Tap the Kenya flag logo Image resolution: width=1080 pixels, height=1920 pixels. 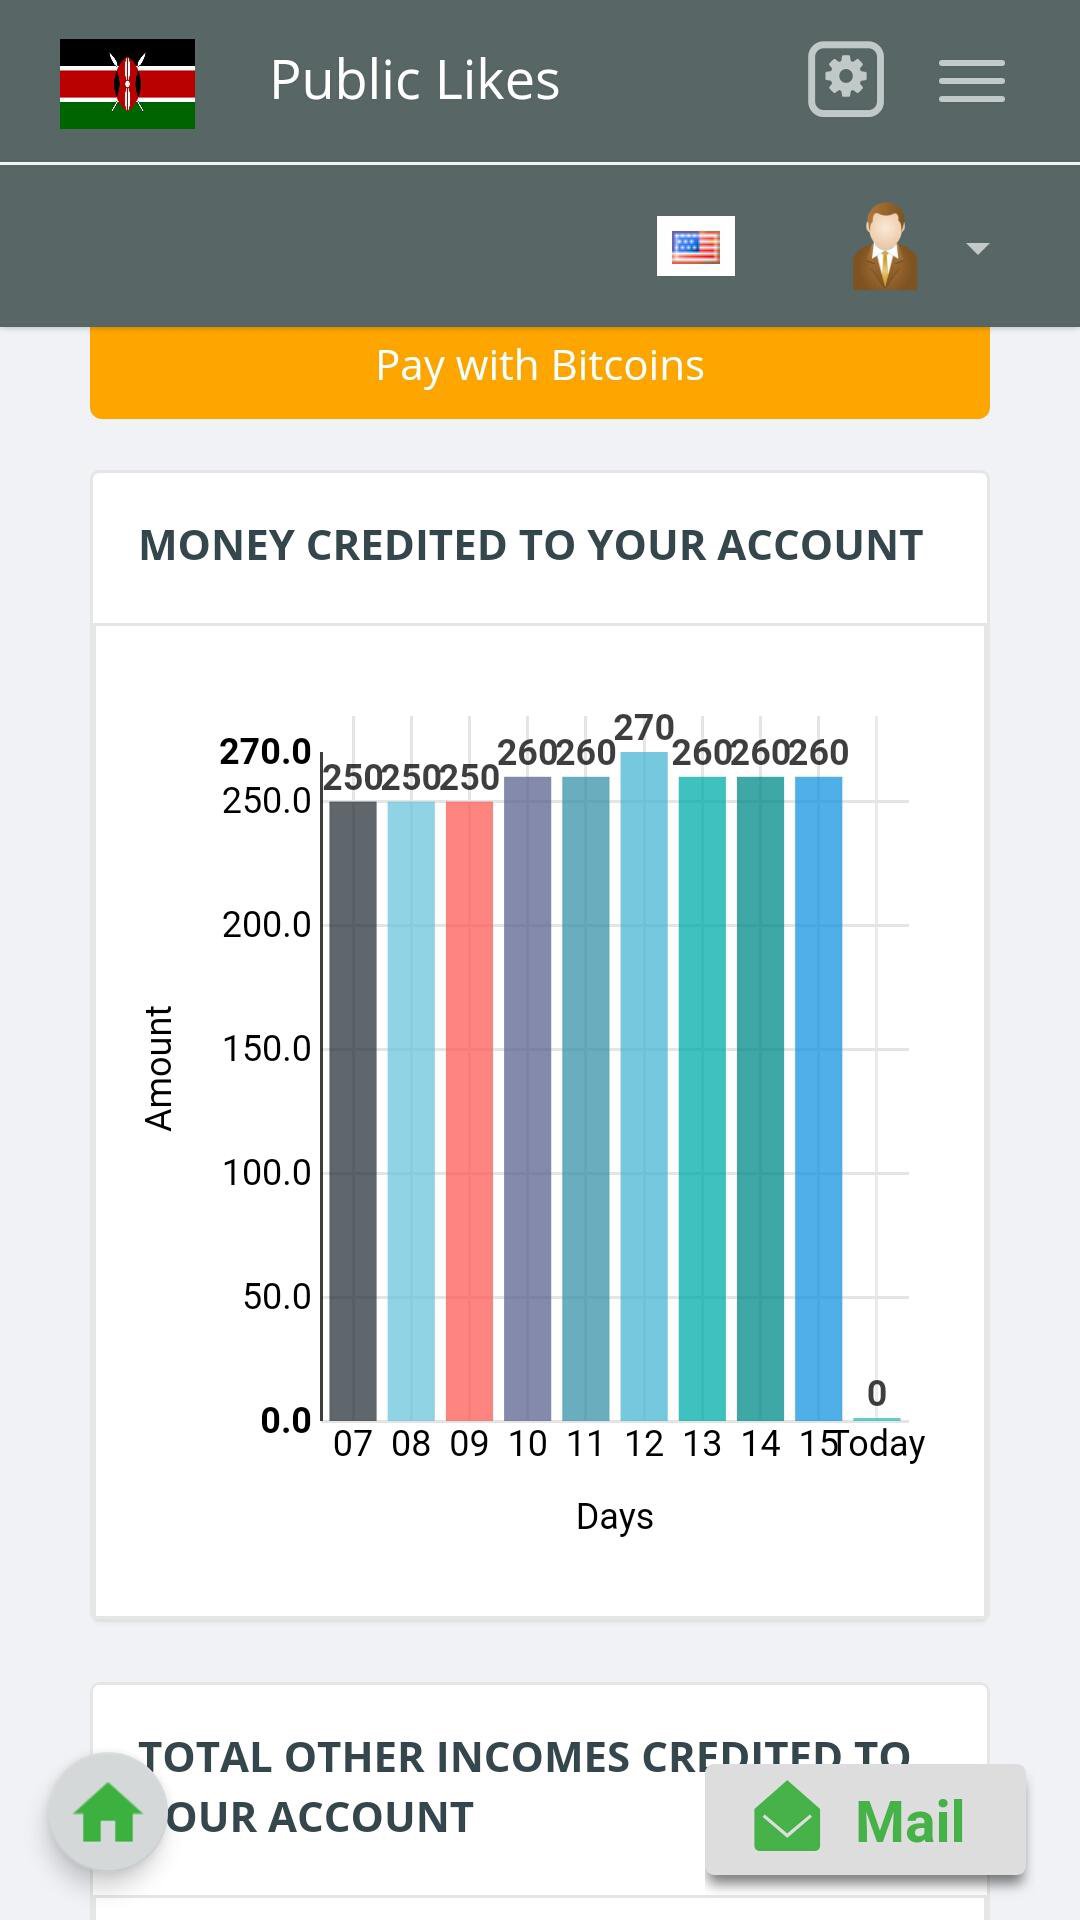(127, 84)
